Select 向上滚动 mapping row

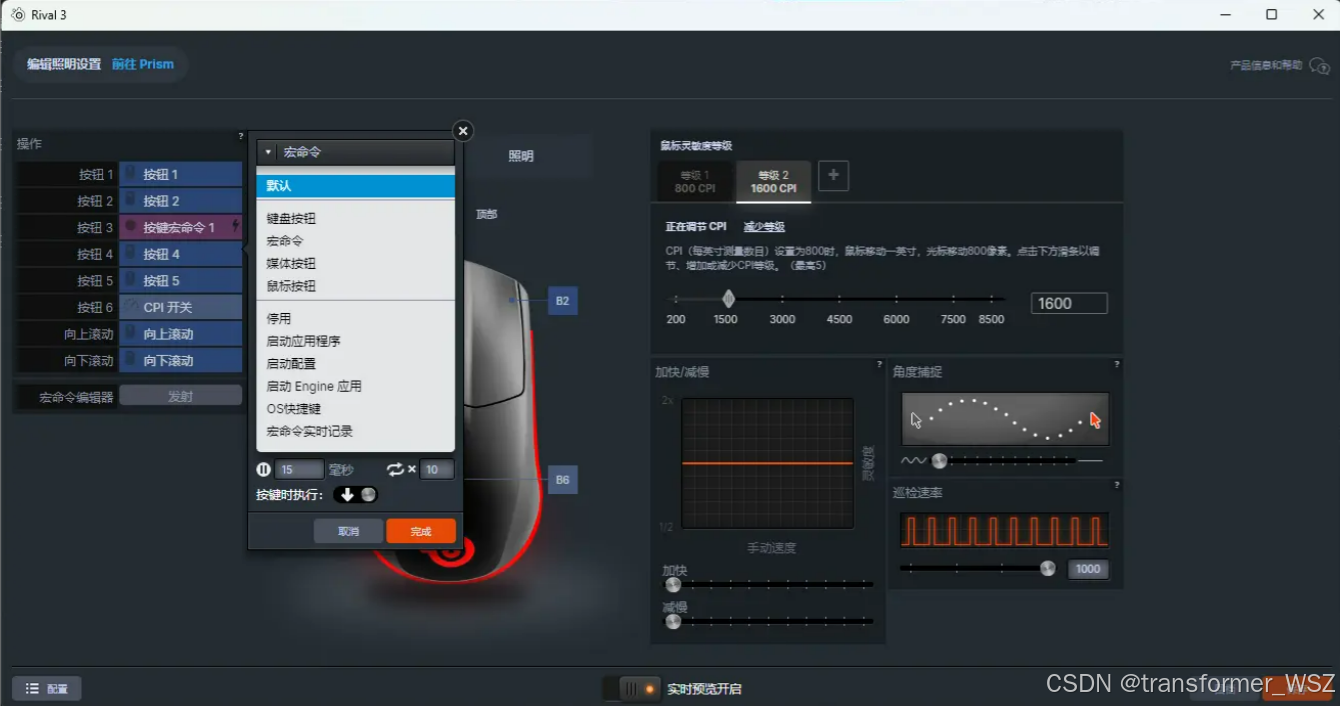pyautogui.click(x=181, y=334)
